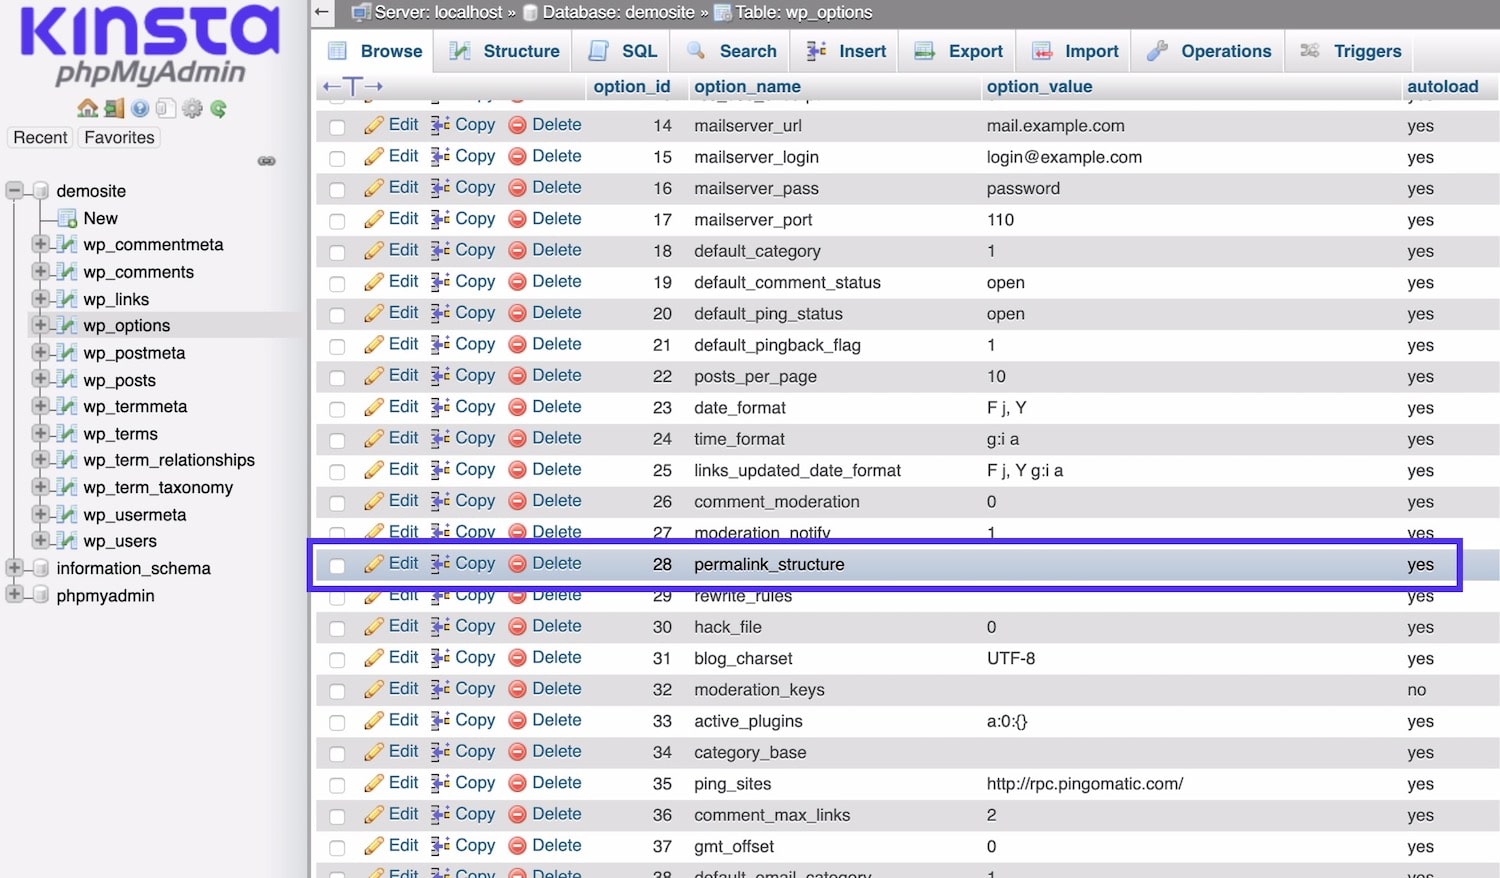Sort by the option_name column header
Image resolution: width=1500 pixels, height=878 pixels.
click(747, 87)
